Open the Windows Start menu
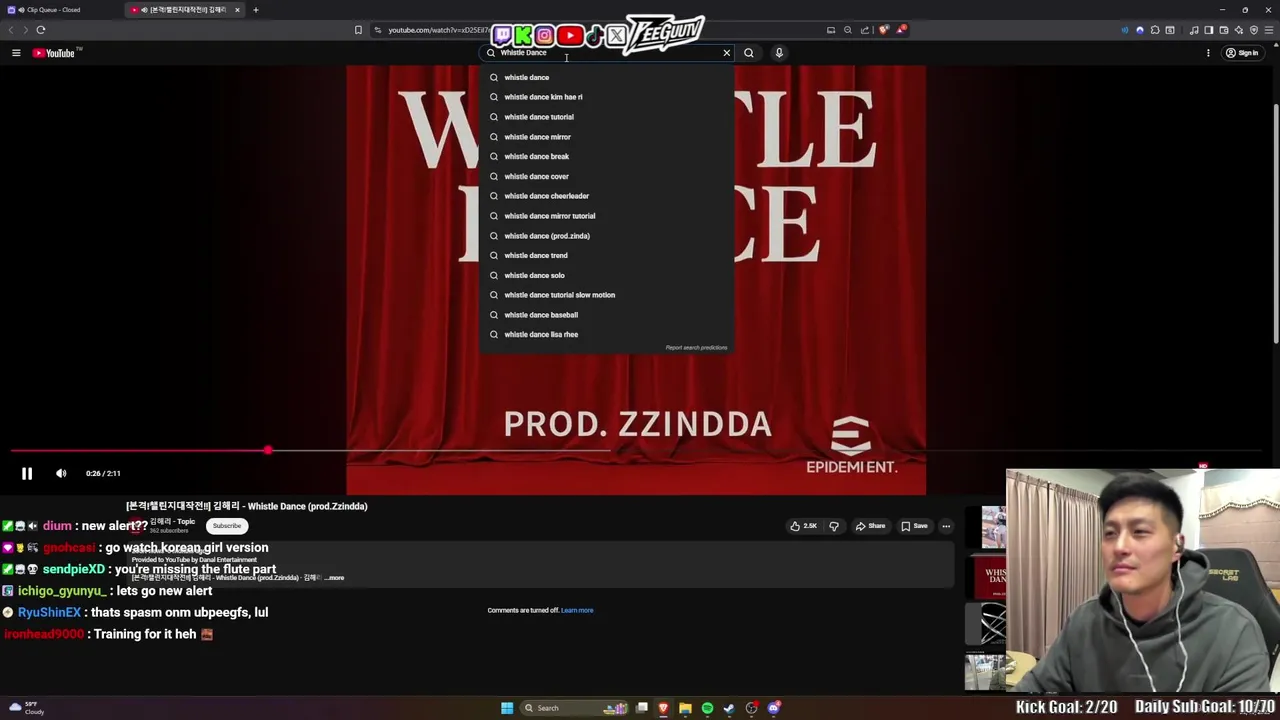The height and width of the screenshot is (720, 1280). [507, 708]
